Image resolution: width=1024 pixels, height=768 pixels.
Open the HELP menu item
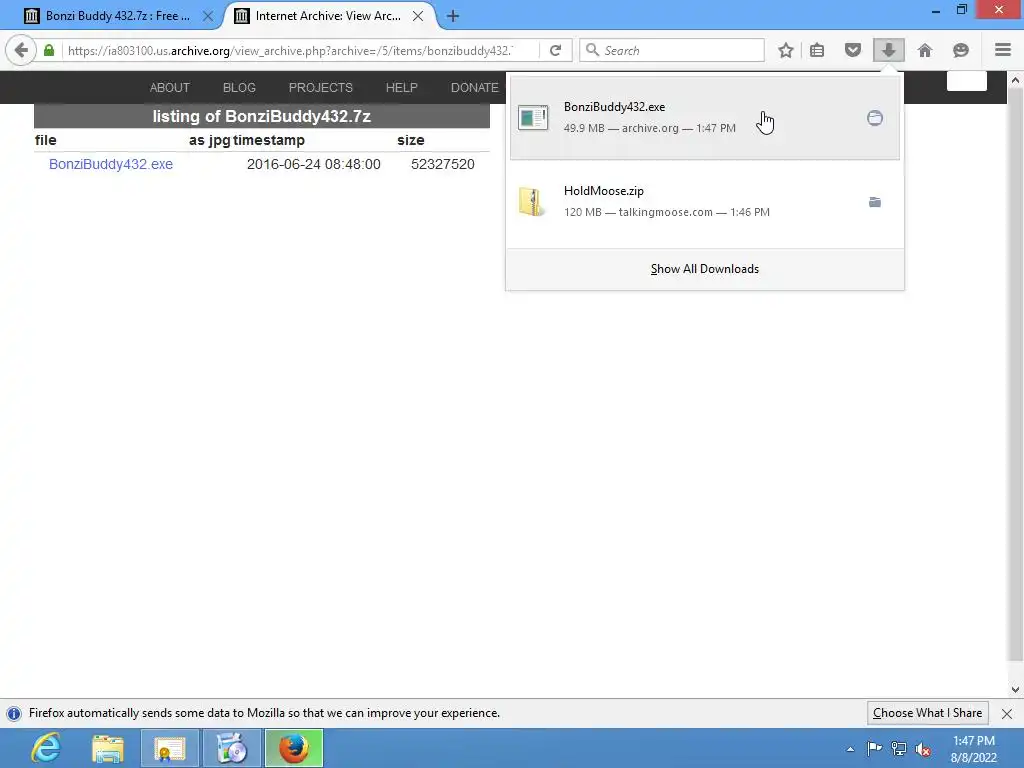click(x=402, y=88)
